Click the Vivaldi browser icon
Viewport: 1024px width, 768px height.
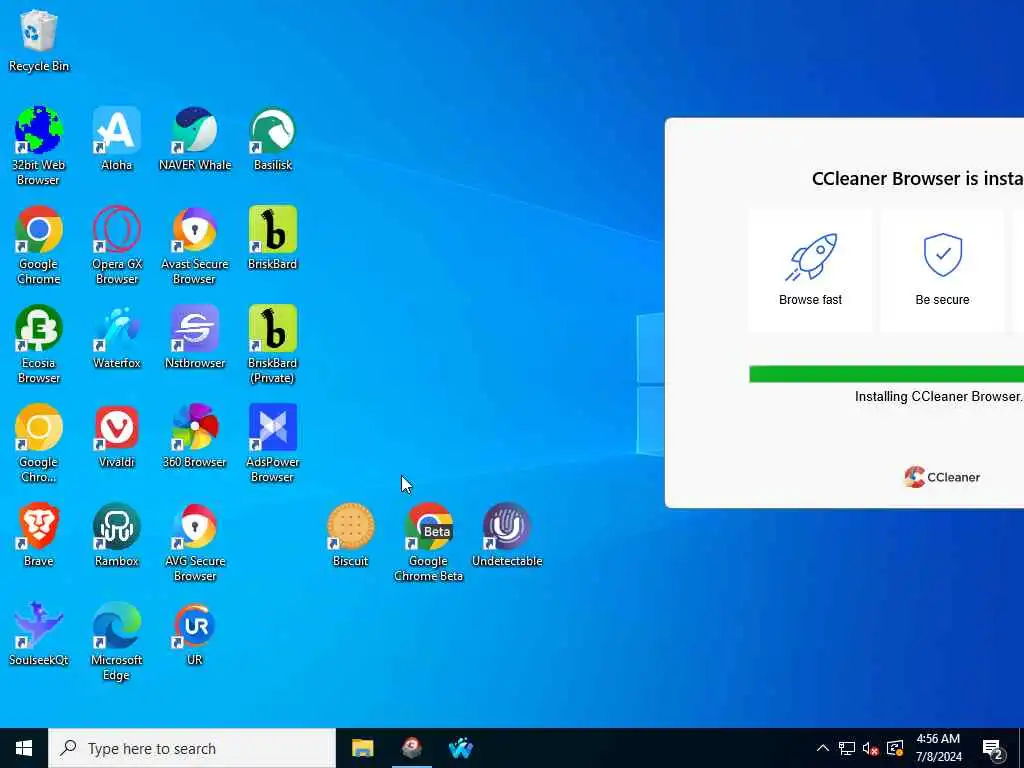pyautogui.click(x=117, y=437)
